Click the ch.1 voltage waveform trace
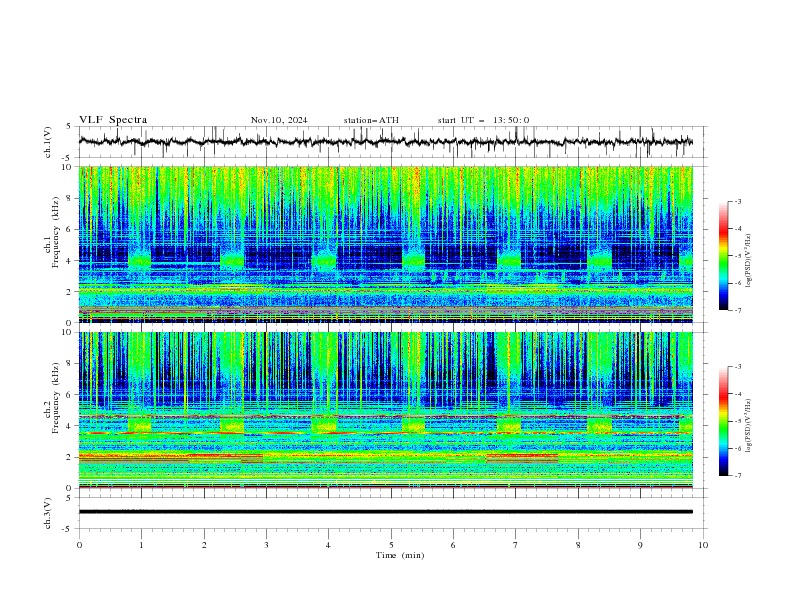Image resolution: width=792 pixels, height=612 pixels. point(385,142)
